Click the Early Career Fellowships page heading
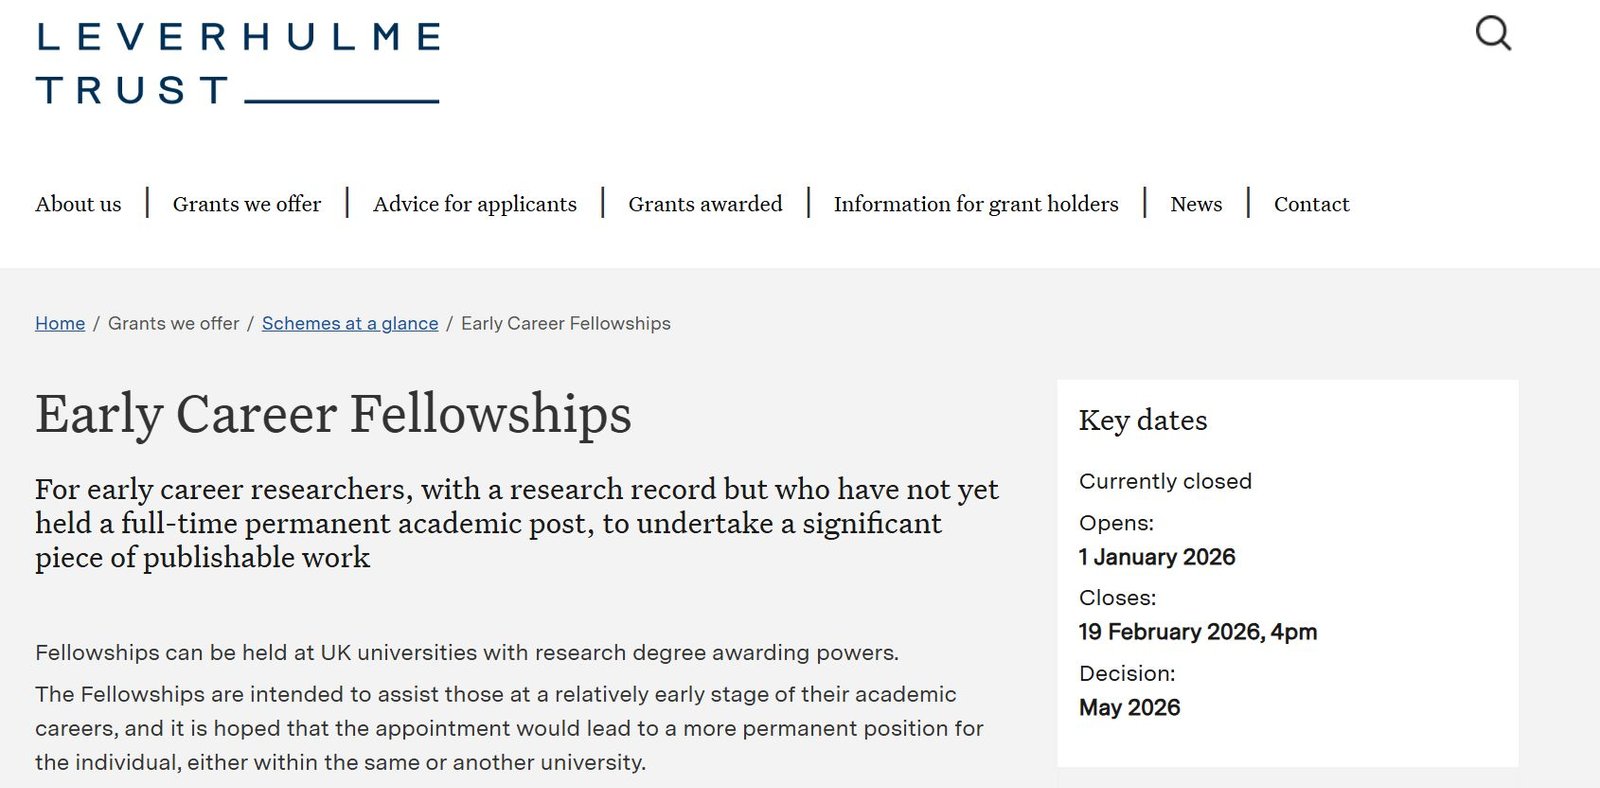The width and height of the screenshot is (1600, 788). 334,414
